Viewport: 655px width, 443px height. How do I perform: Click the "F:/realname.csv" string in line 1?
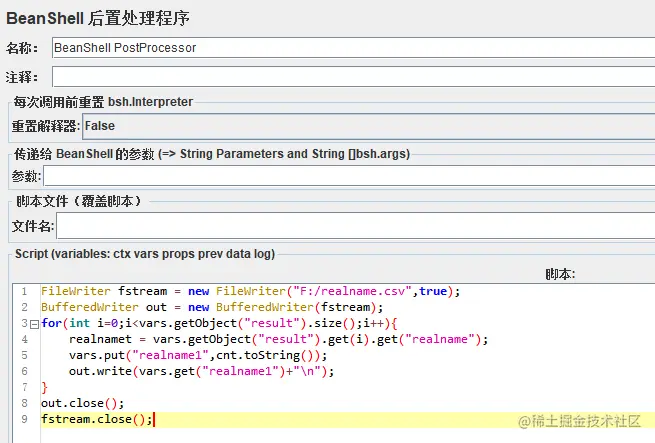coord(352,291)
